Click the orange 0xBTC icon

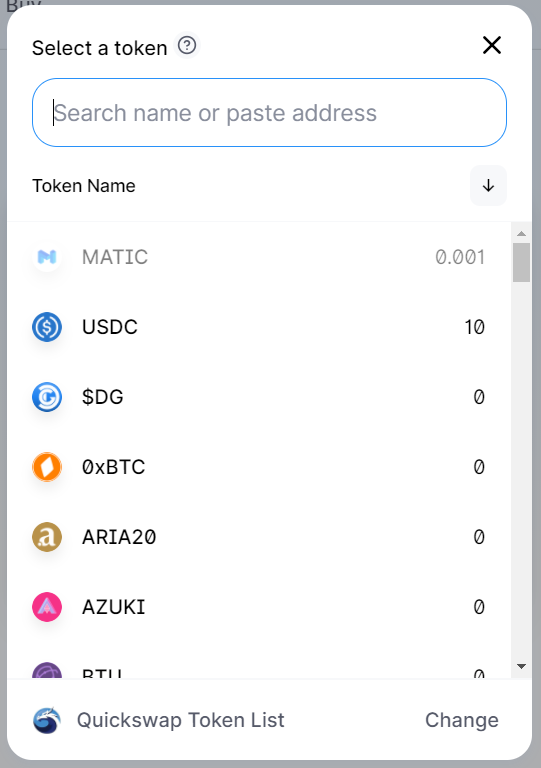pyautogui.click(x=47, y=467)
